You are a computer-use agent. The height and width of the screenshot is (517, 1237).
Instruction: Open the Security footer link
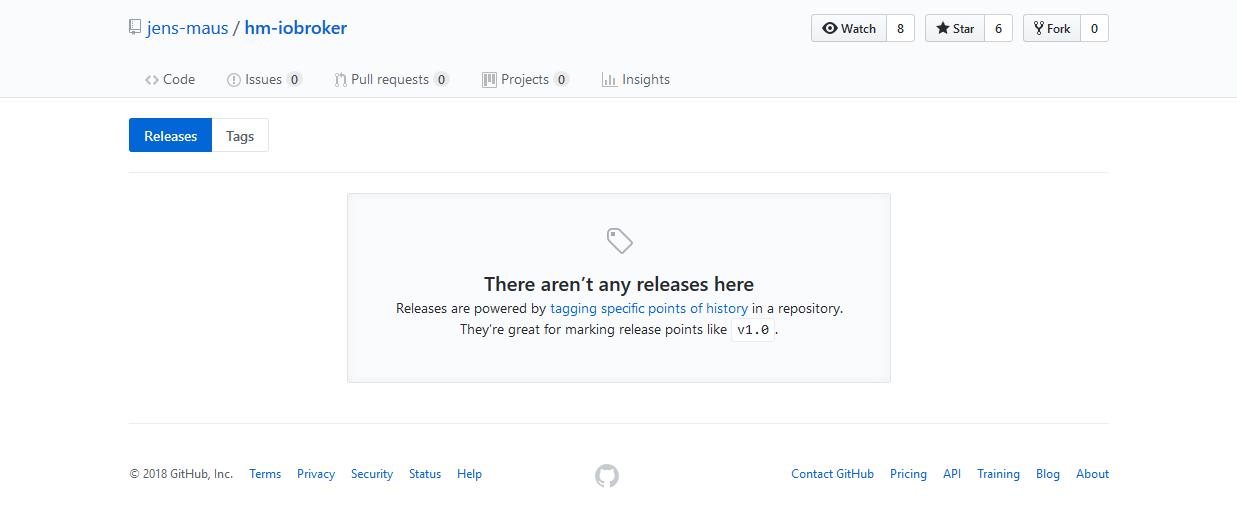[x=372, y=474]
